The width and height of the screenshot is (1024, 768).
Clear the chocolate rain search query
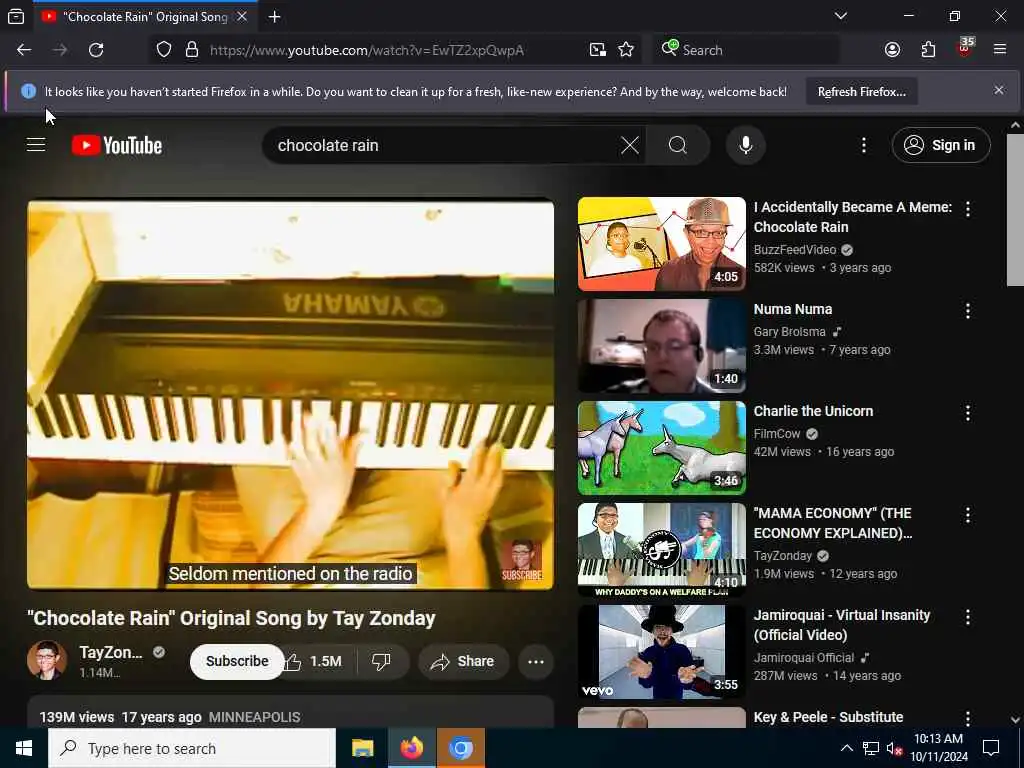tap(630, 145)
